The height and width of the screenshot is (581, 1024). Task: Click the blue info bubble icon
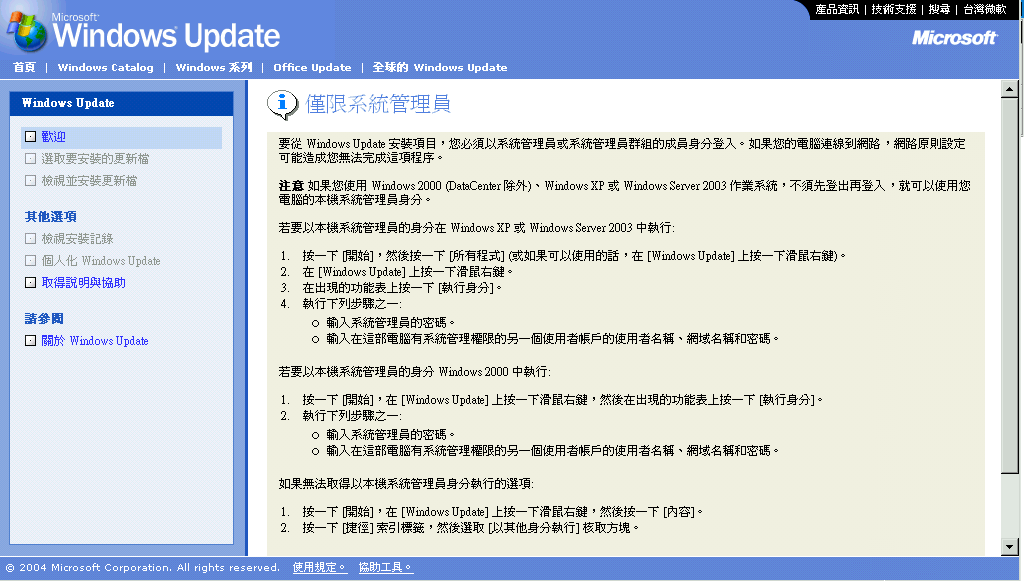coord(282,104)
